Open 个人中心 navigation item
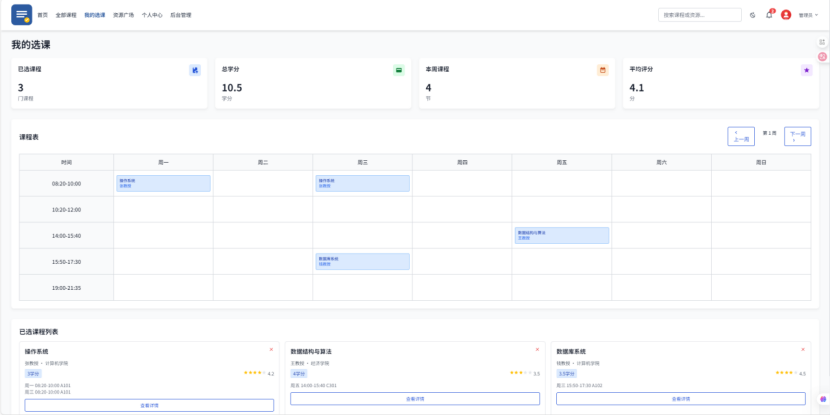Screen dimensions: 831x416 coord(152,15)
